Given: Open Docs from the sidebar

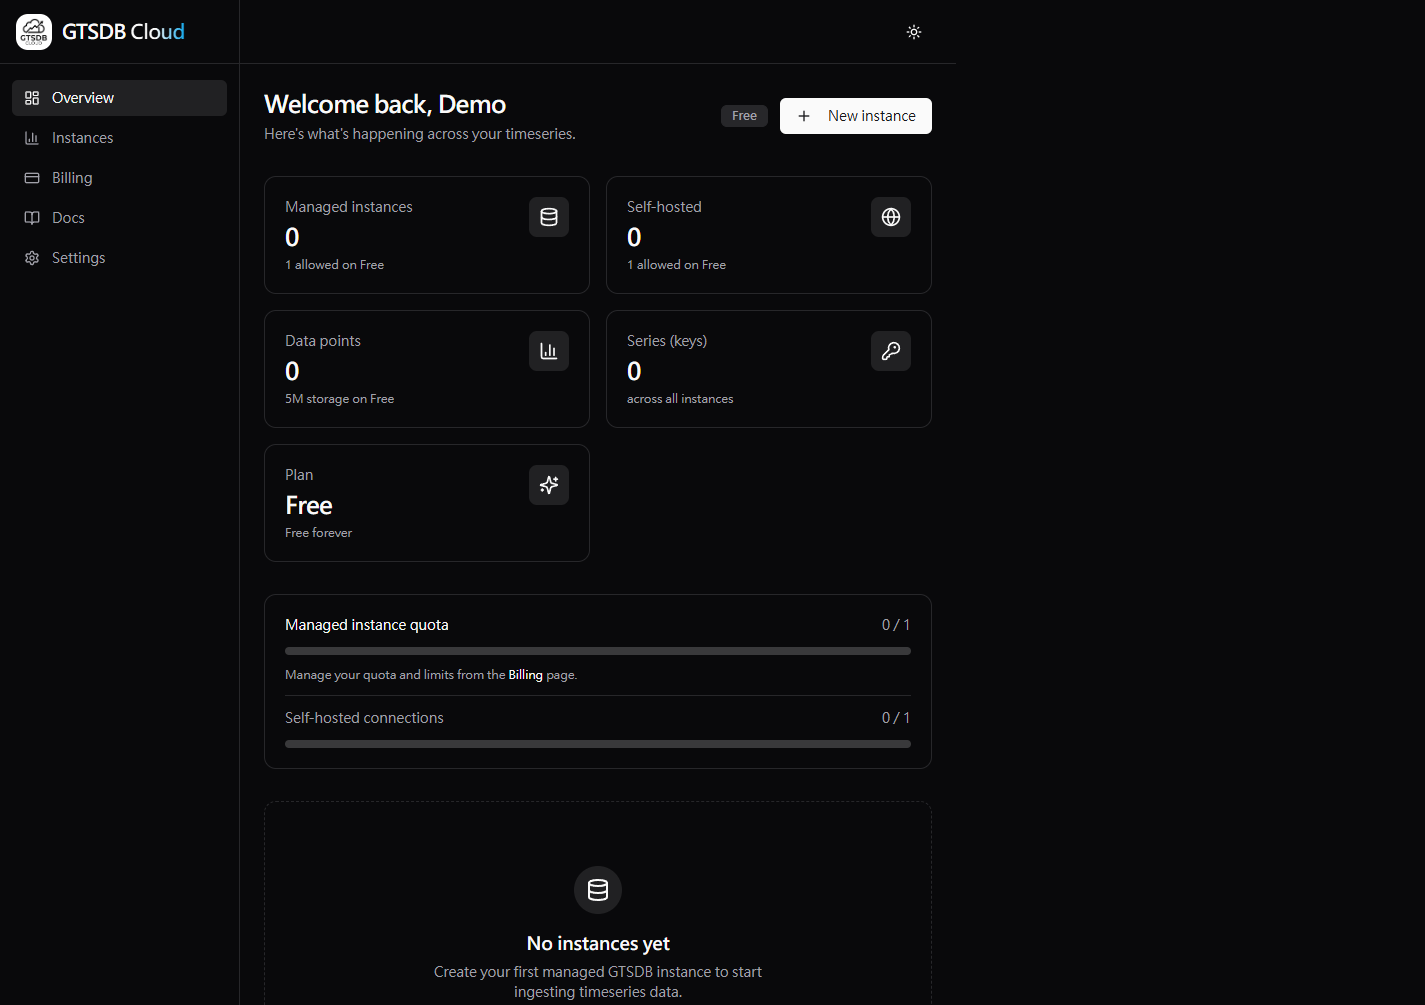Looking at the screenshot, I should tap(119, 218).
